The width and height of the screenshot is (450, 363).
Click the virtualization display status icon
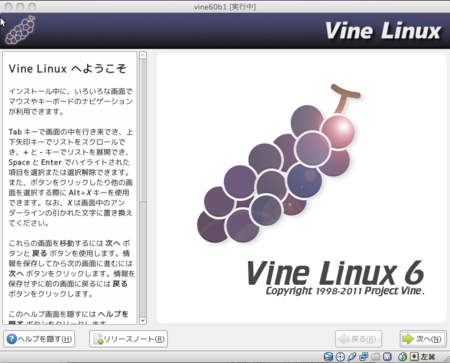click(387, 357)
